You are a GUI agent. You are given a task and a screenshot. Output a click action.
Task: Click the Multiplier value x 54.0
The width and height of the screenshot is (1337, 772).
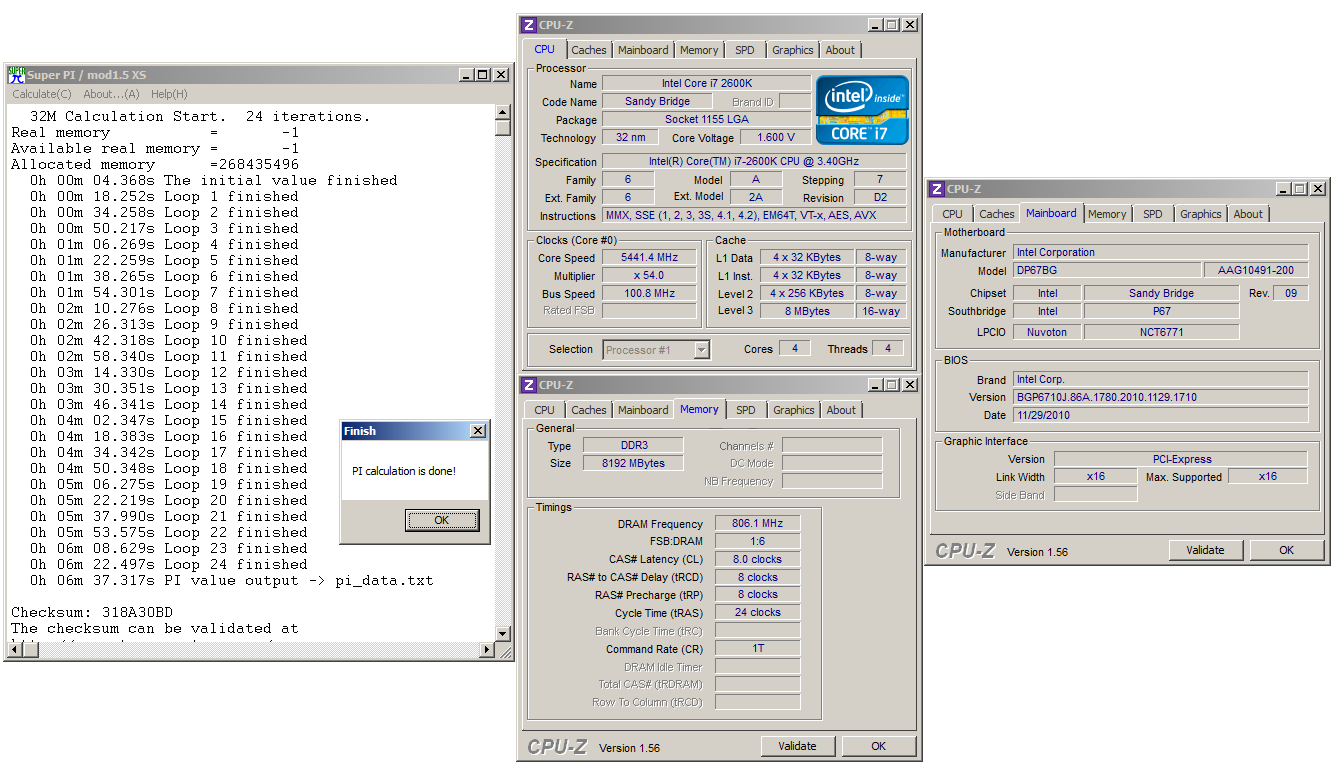coord(649,276)
